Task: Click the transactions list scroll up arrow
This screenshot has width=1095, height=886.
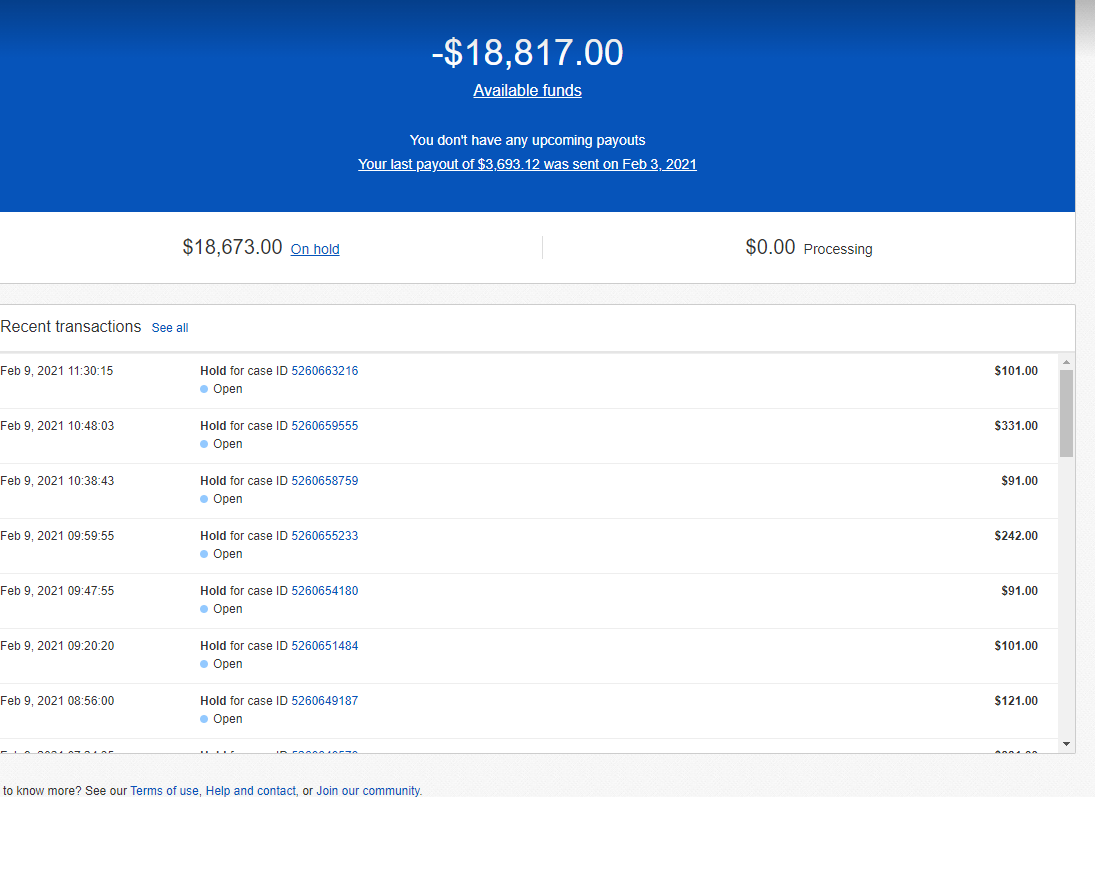Action: coord(1066,362)
